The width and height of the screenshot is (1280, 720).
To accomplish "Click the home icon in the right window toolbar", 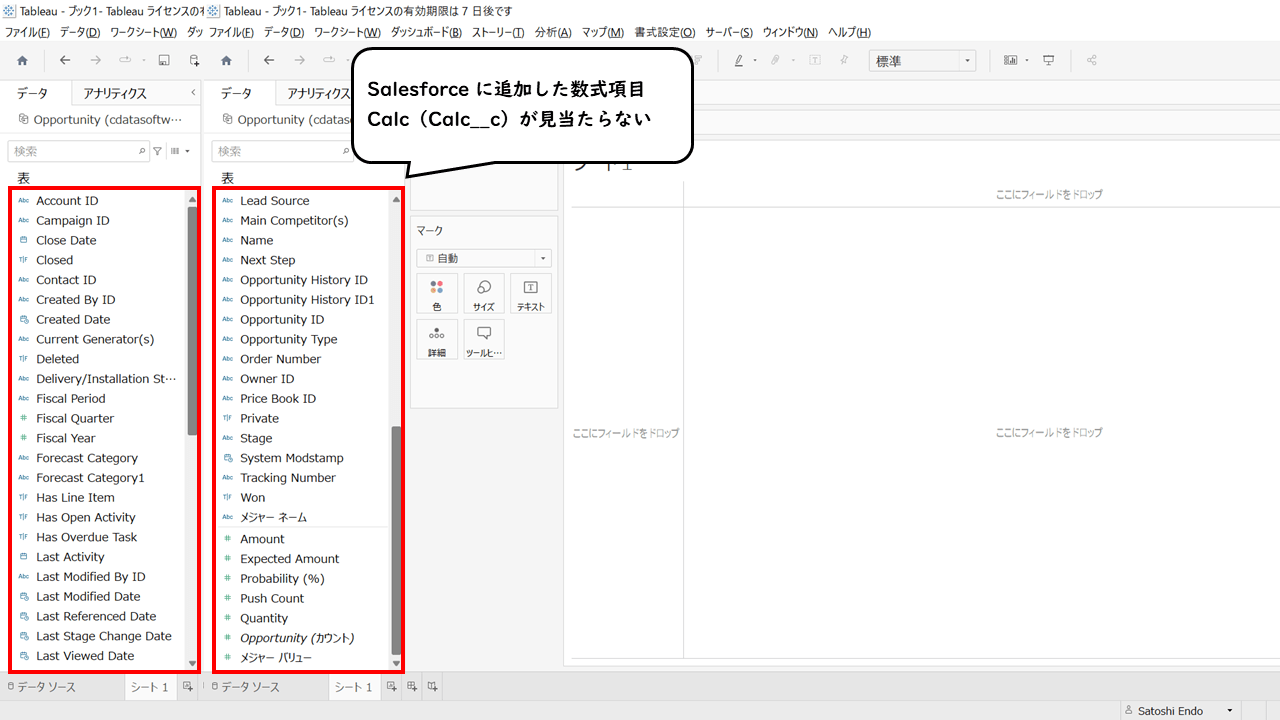I will [226, 60].
